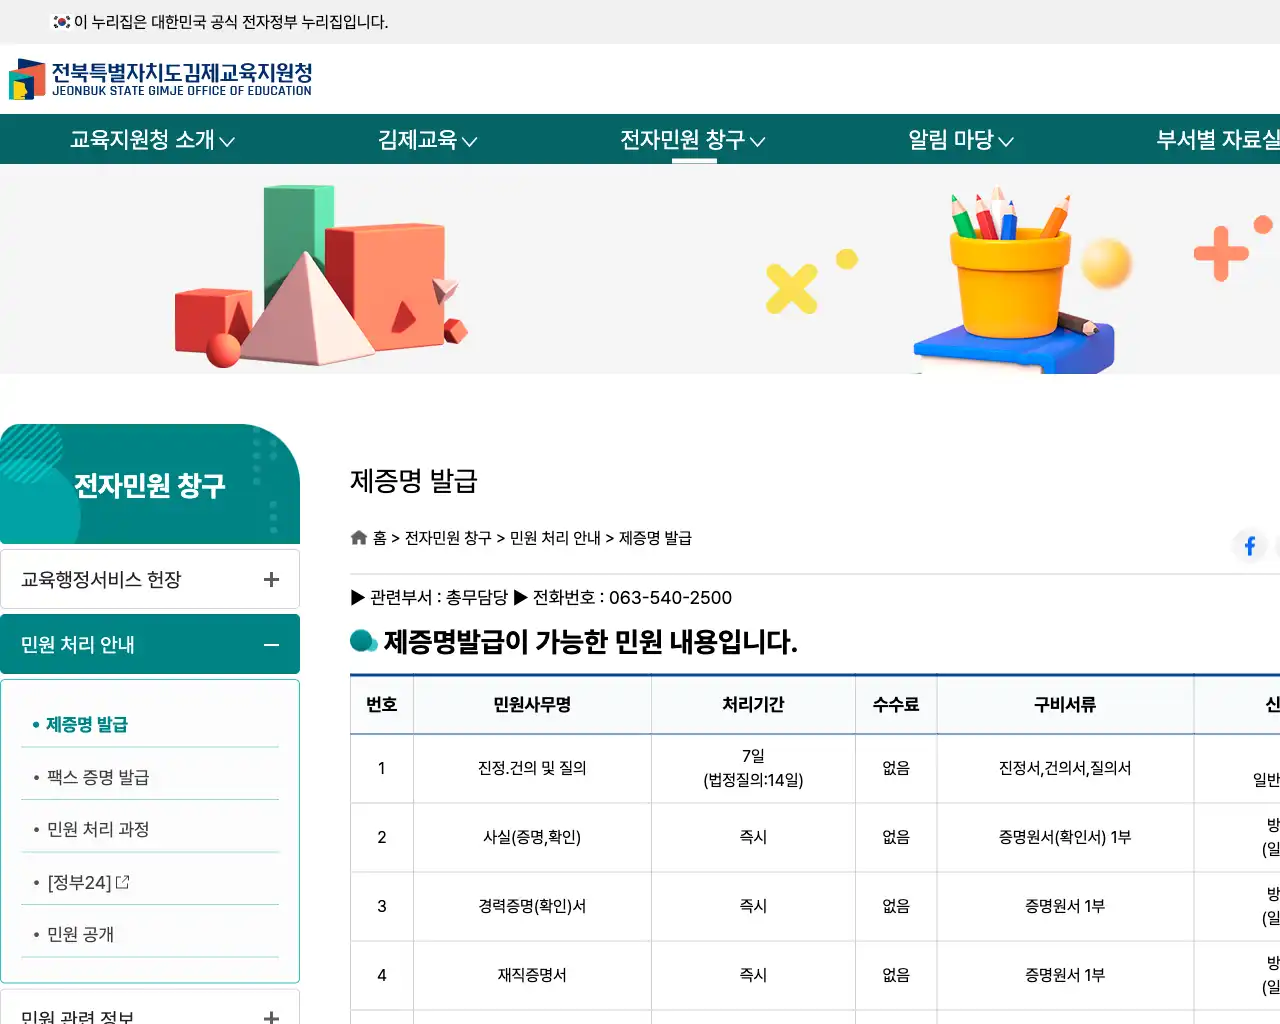
Task: Click 전자민원 창구 in the breadcrumb trail
Action: [452, 537]
